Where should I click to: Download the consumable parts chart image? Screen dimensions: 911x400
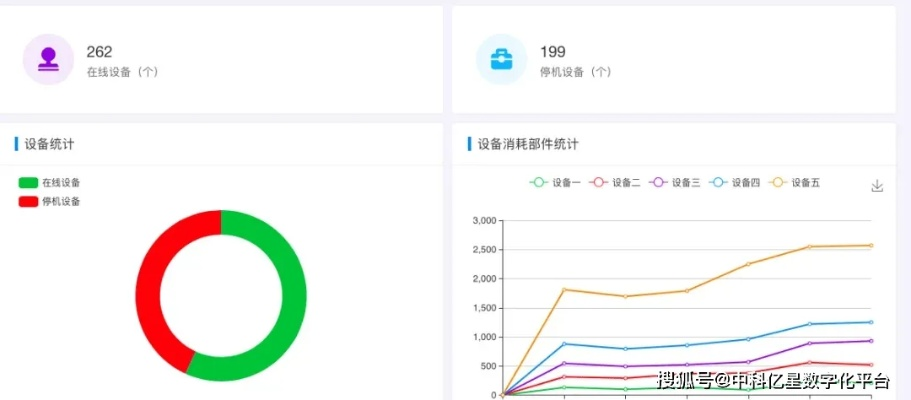click(877, 186)
